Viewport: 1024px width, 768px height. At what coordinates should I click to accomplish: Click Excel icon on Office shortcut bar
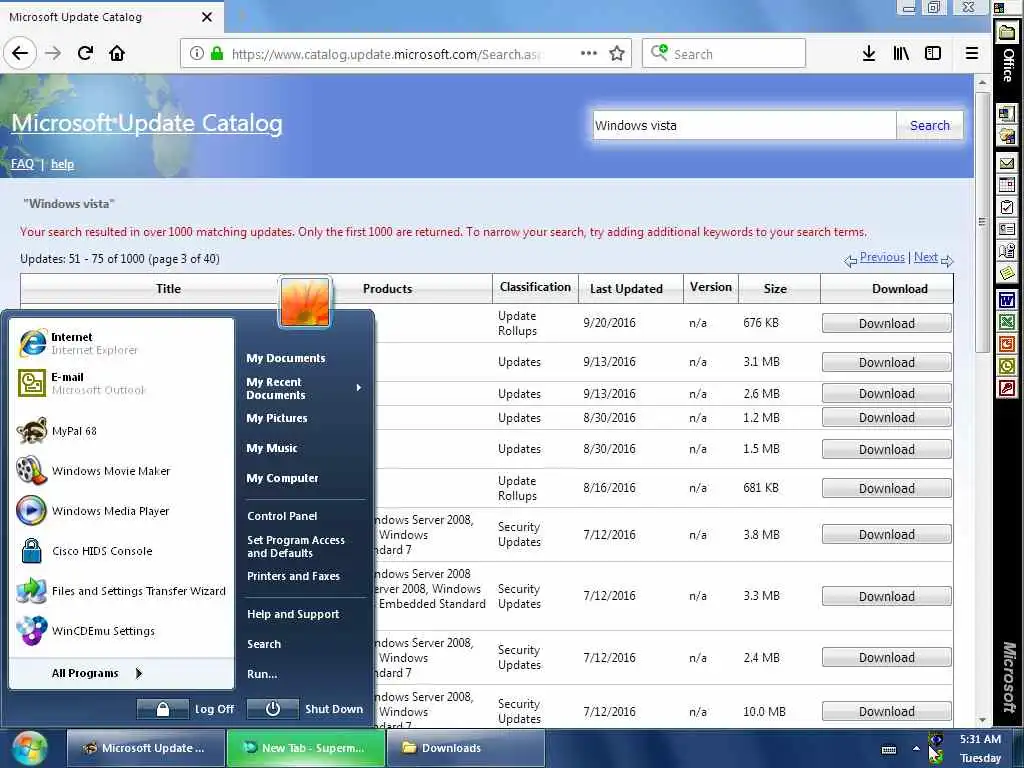pos(1007,322)
